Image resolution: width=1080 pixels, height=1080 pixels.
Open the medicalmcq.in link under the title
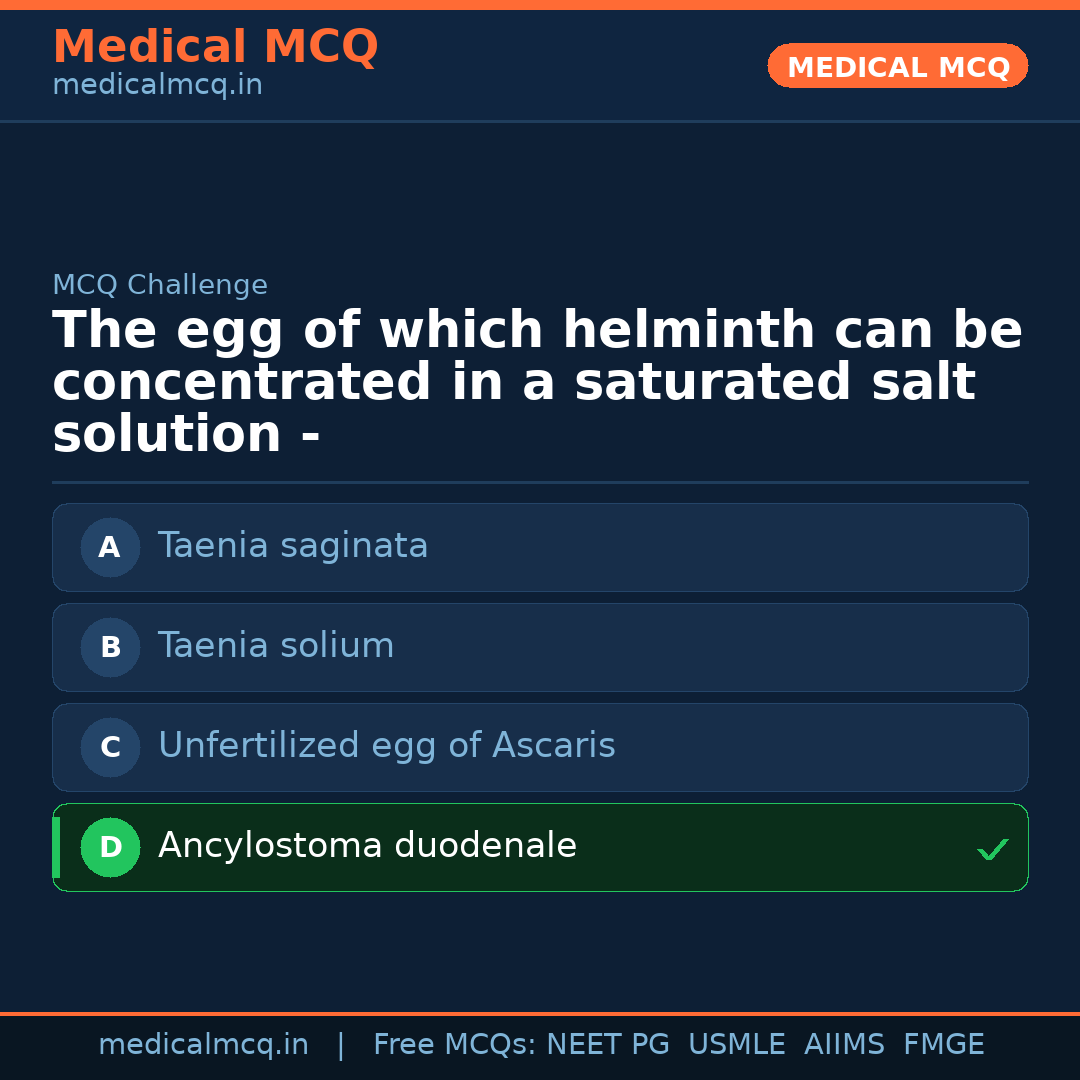[157, 86]
